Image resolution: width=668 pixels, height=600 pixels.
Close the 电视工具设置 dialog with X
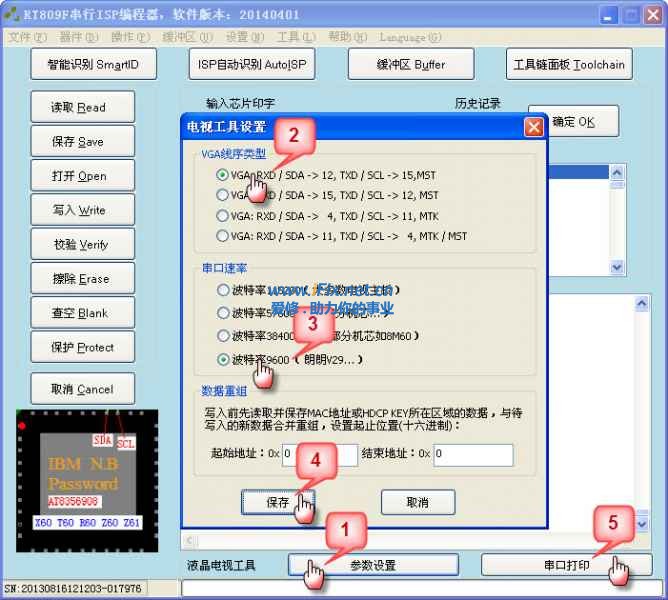coord(534,127)
